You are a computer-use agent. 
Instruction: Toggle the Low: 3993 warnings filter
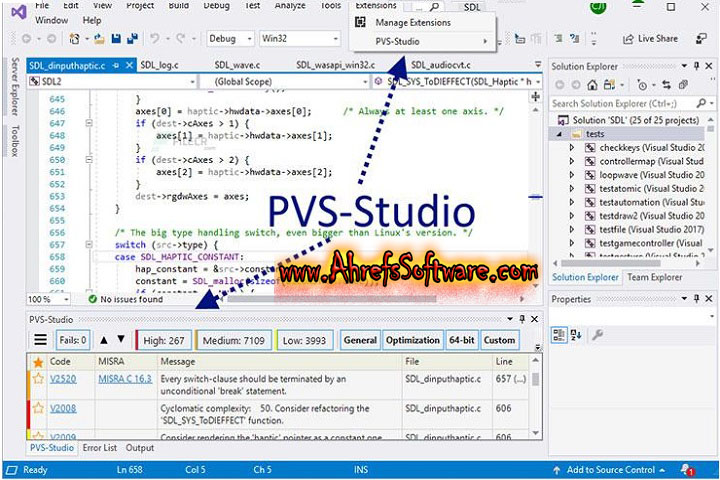pos(304,340)
